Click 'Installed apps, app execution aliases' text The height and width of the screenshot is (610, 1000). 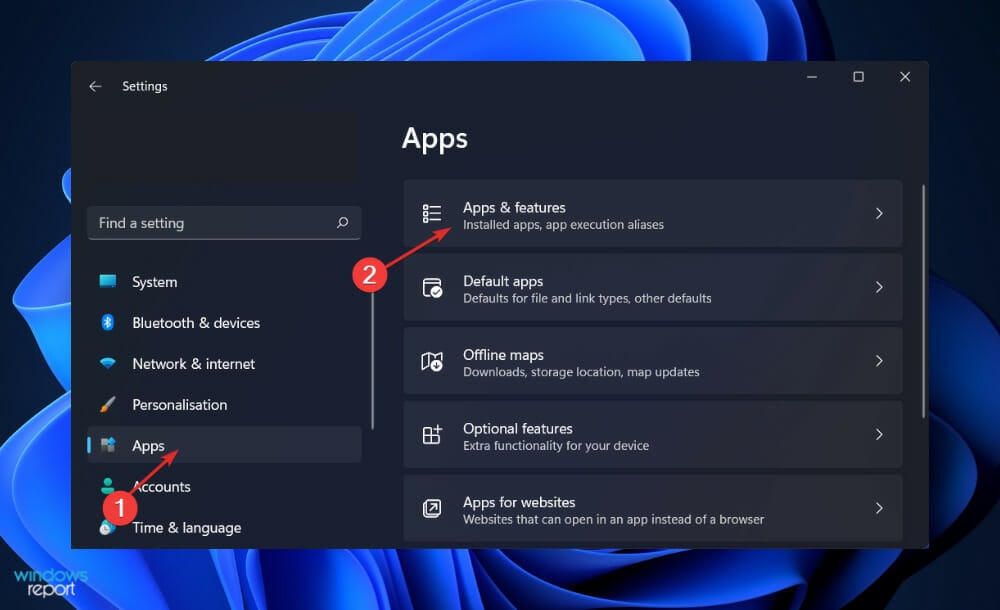[x=563, y=225]
